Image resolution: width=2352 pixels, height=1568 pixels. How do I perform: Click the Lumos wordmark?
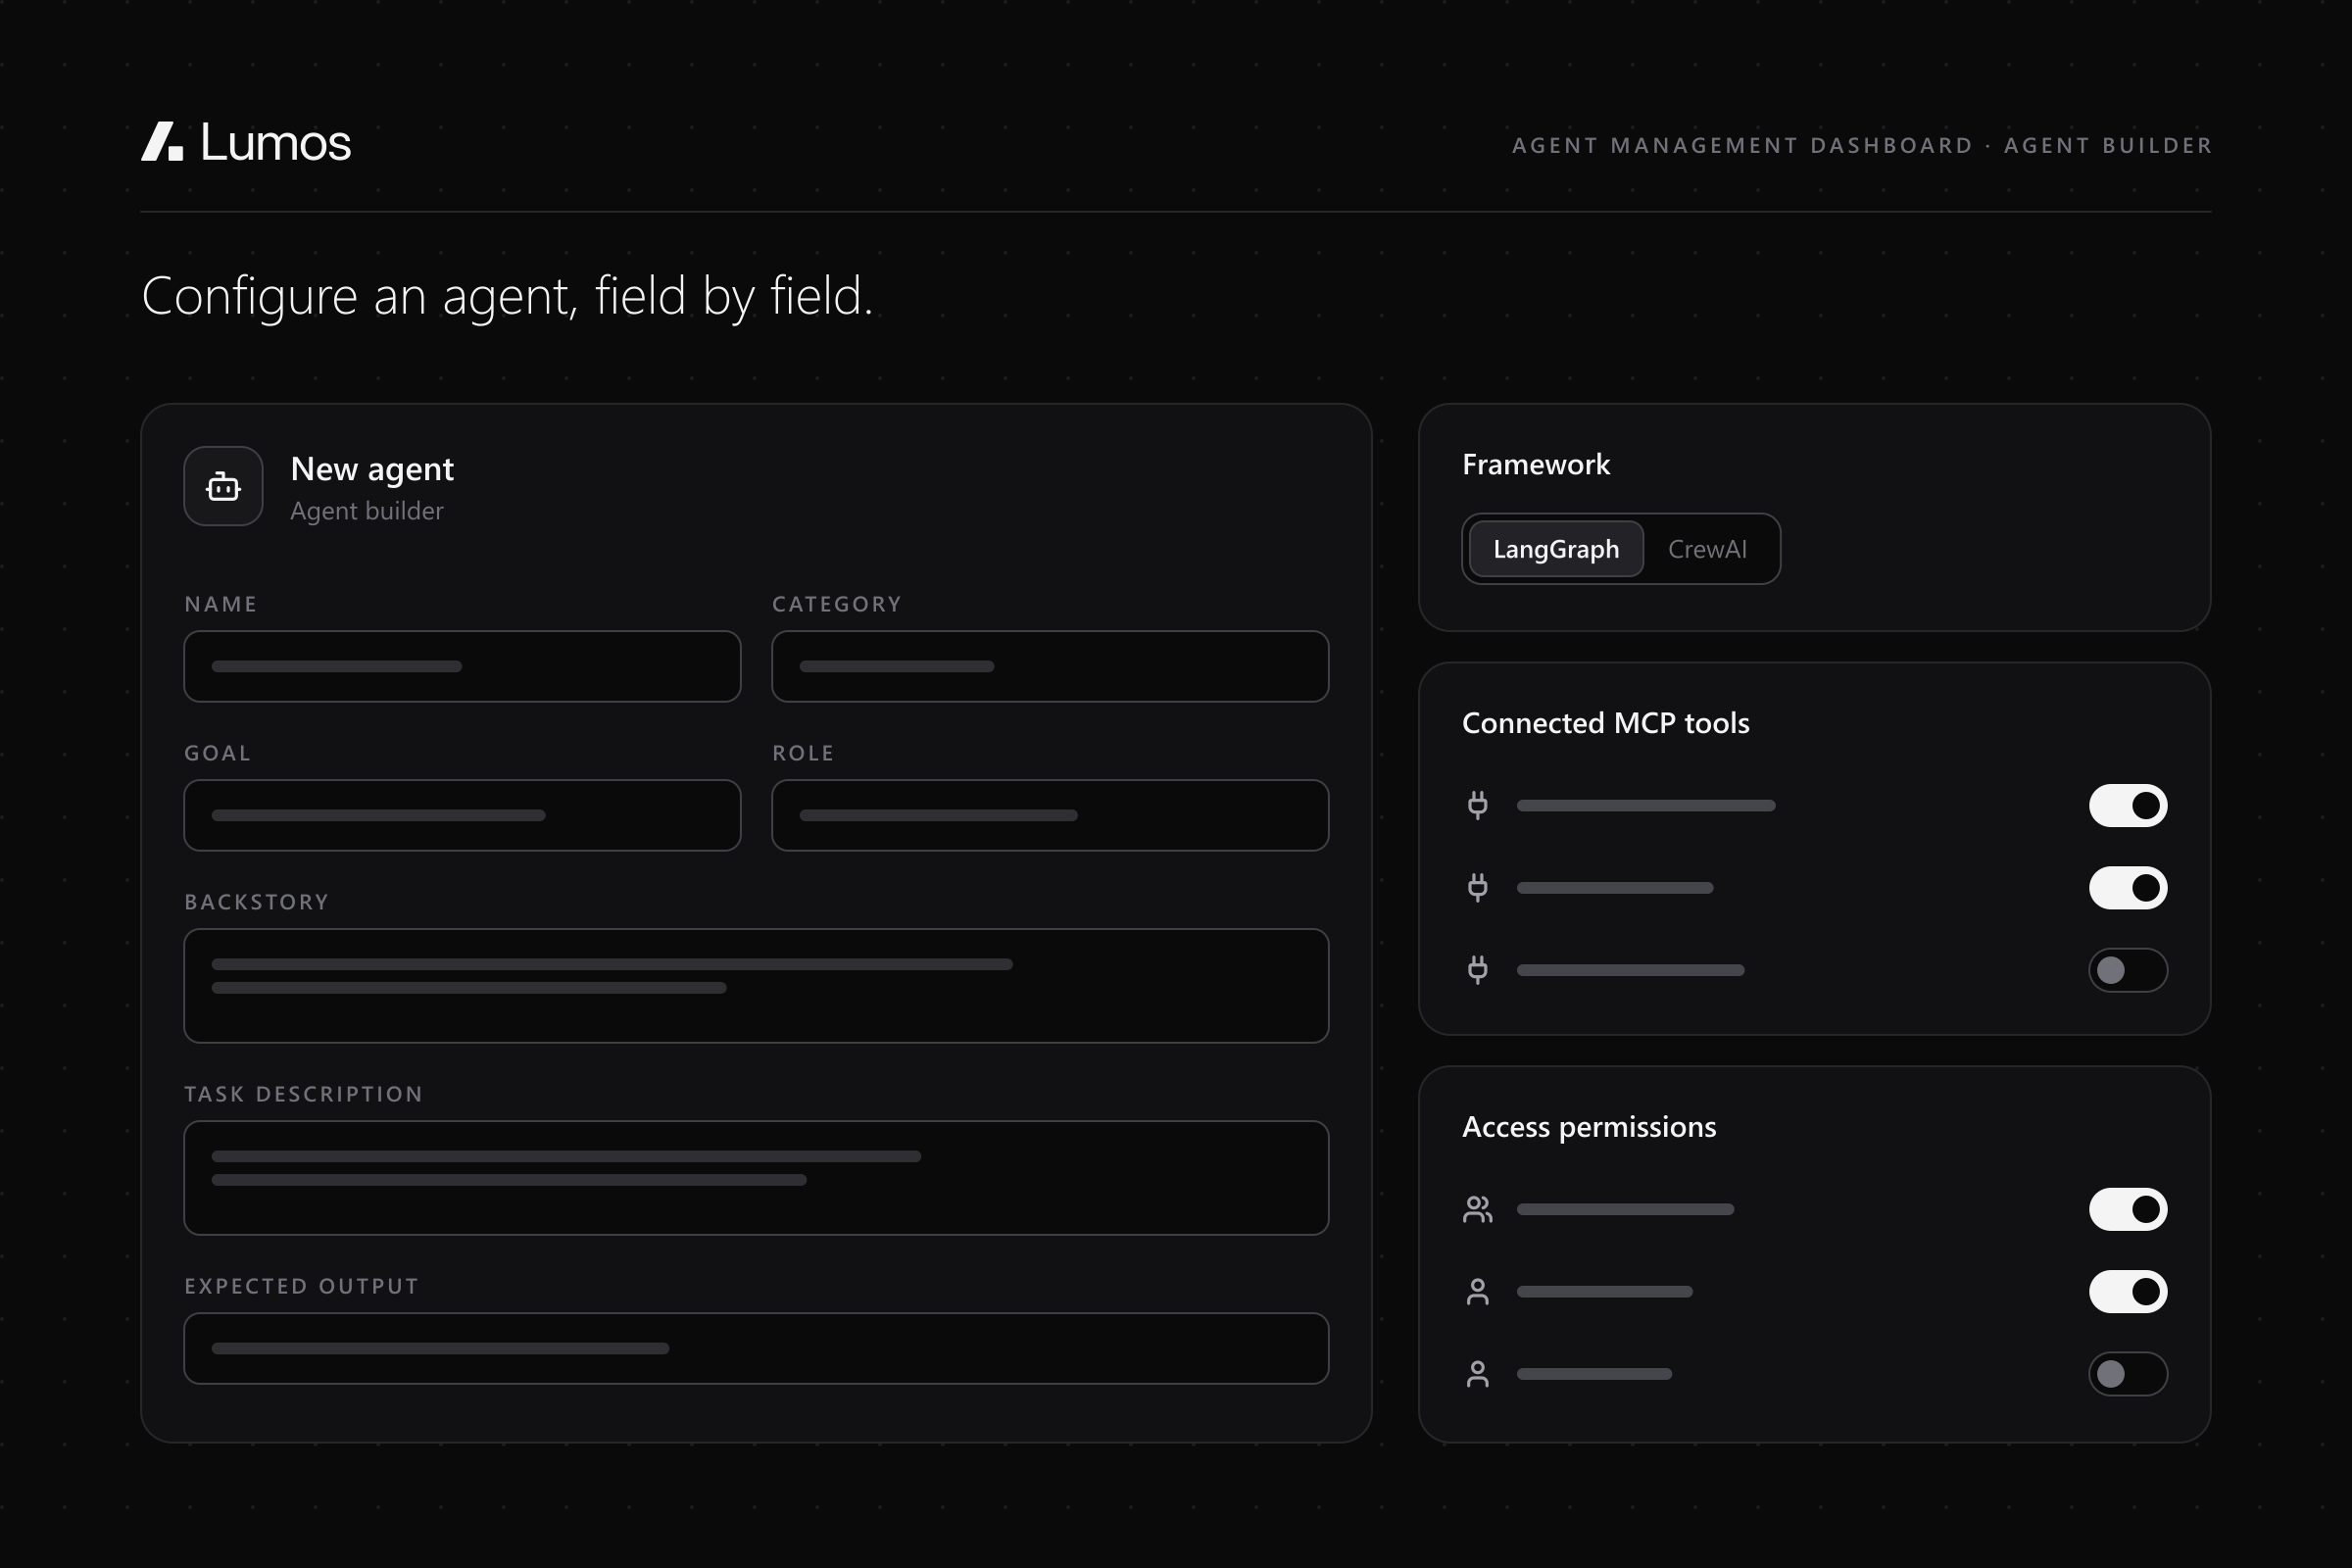[275, 142]
